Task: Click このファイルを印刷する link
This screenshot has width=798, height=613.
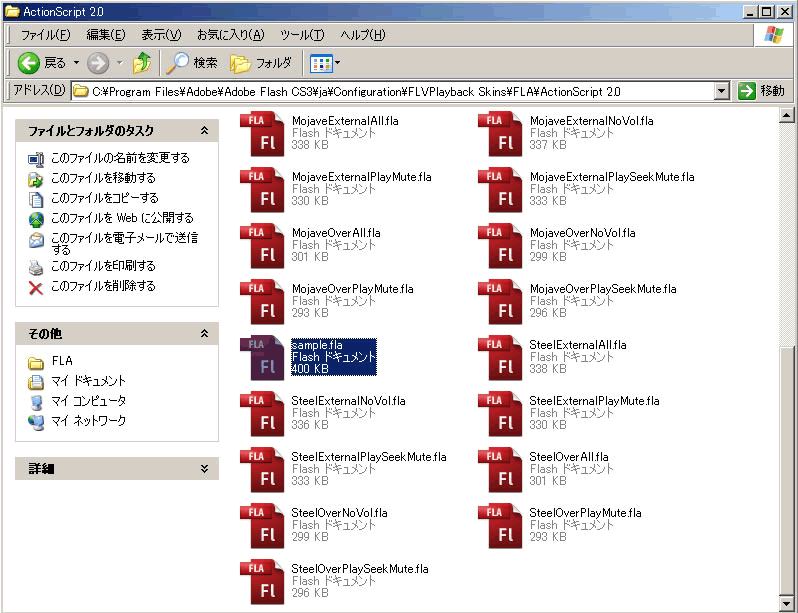Action: (x=103, y=266)
